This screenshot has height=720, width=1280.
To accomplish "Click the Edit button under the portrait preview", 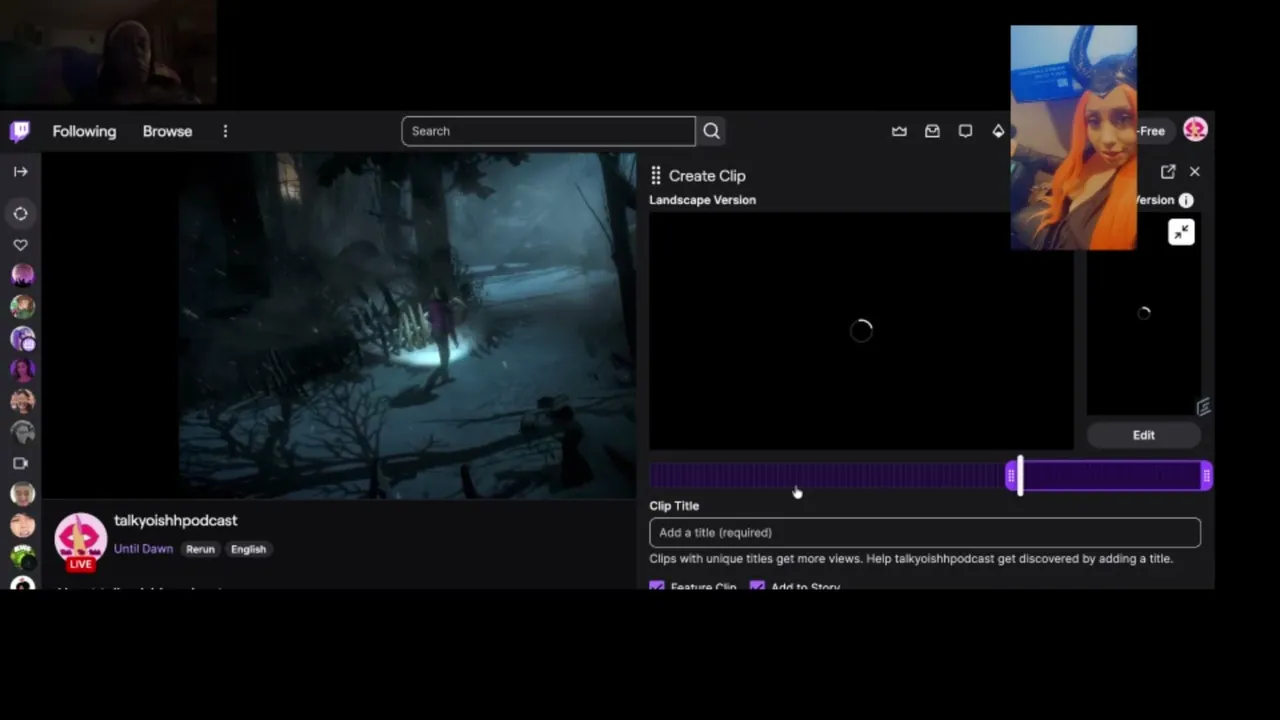I will pyautogui.click(x=1144, y=435).
